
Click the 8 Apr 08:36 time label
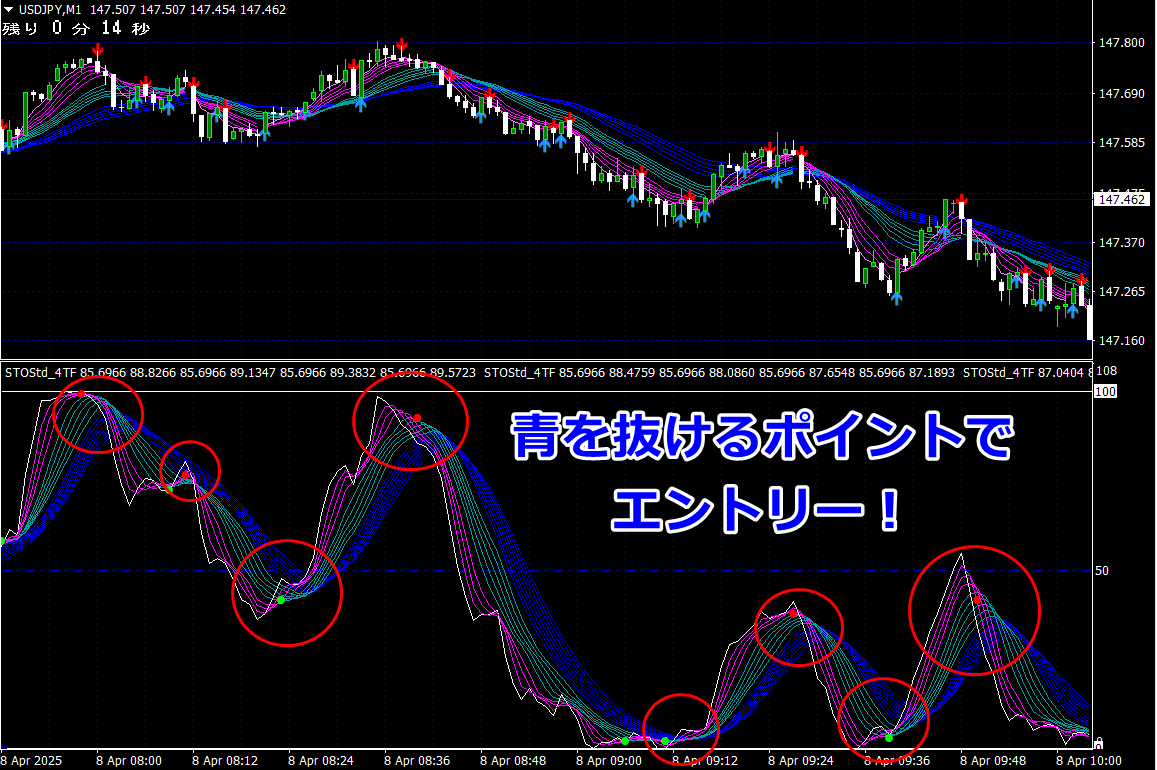tap(417, 760)
